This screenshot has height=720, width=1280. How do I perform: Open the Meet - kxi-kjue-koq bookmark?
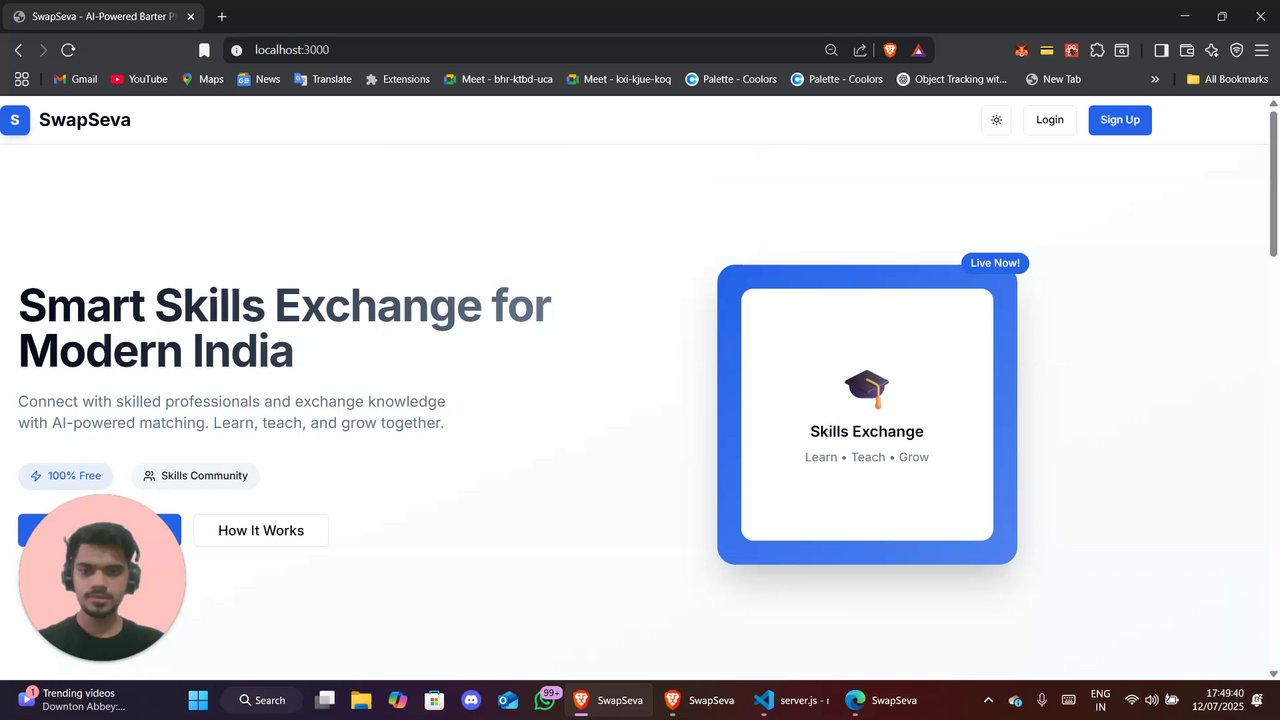(x=619, y=79)
